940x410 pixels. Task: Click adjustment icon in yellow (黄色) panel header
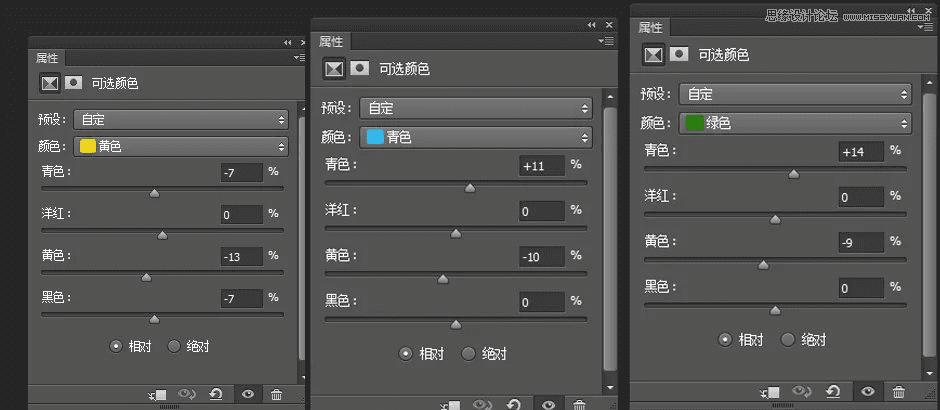[50, 83]
